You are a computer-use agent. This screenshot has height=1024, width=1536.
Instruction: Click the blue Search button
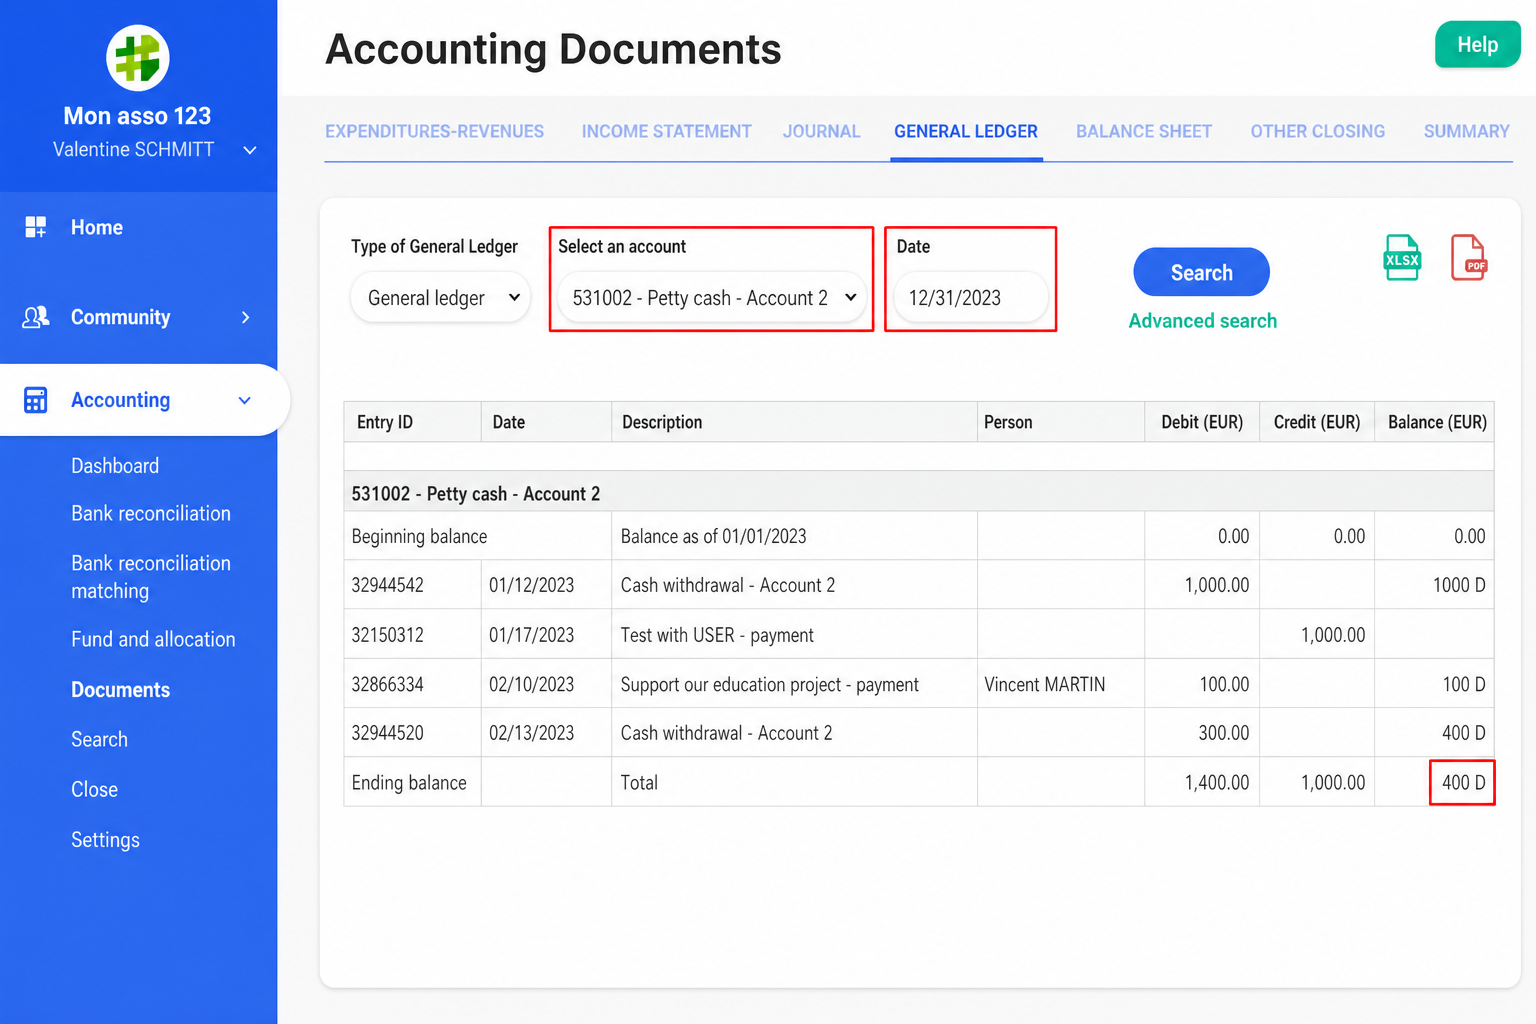pos(1201,272)
